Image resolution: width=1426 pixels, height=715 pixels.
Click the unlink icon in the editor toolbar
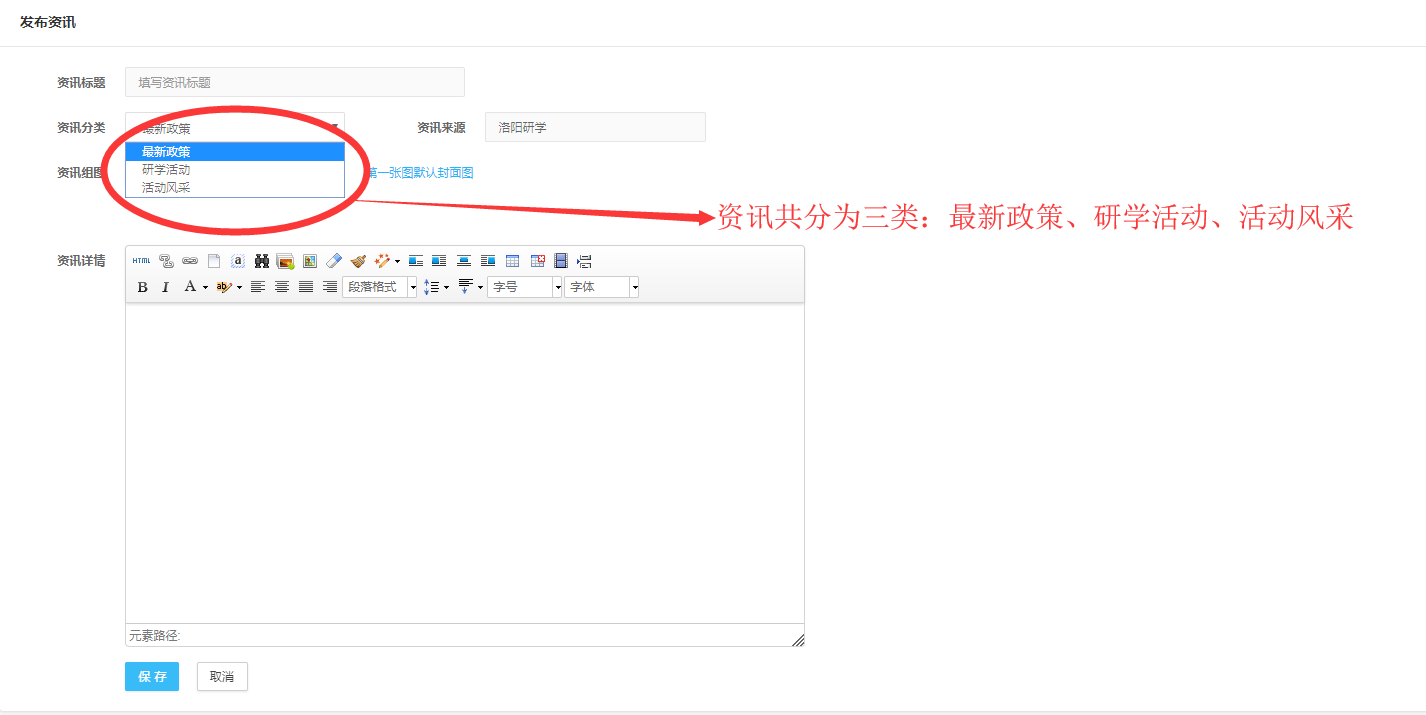pyautogui.click(x=166, y=261)
